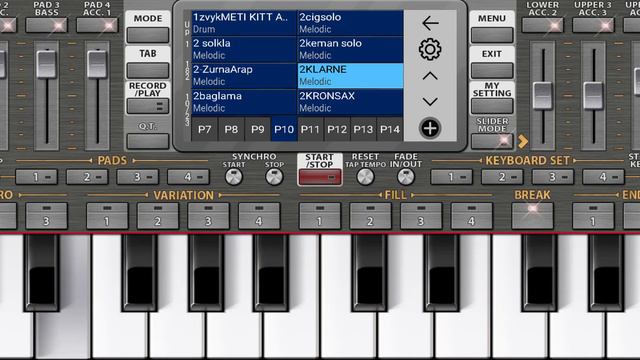This screenshot has width=640, height=360.
Task: Switch to page tab P12
Action: pos(337,129)
